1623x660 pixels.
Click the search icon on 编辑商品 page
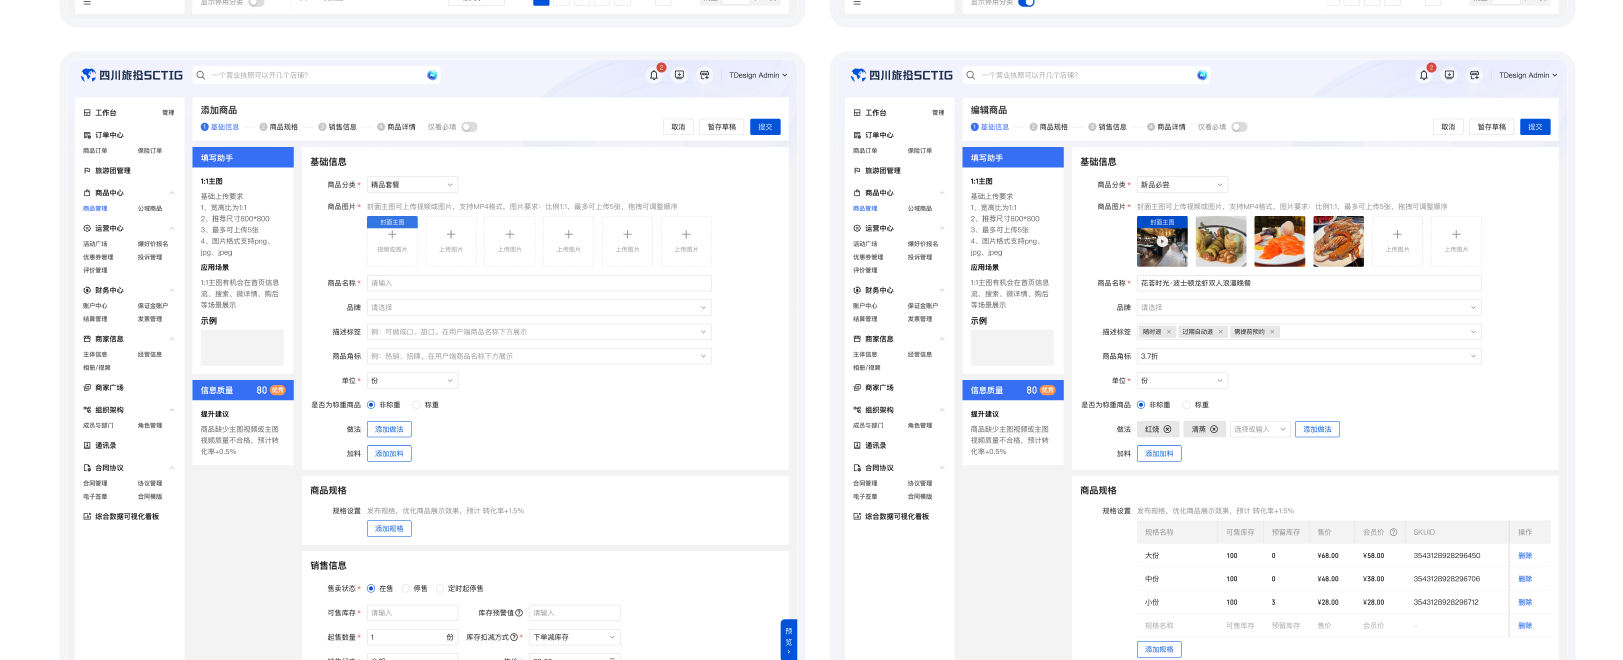tap(970, 75)
